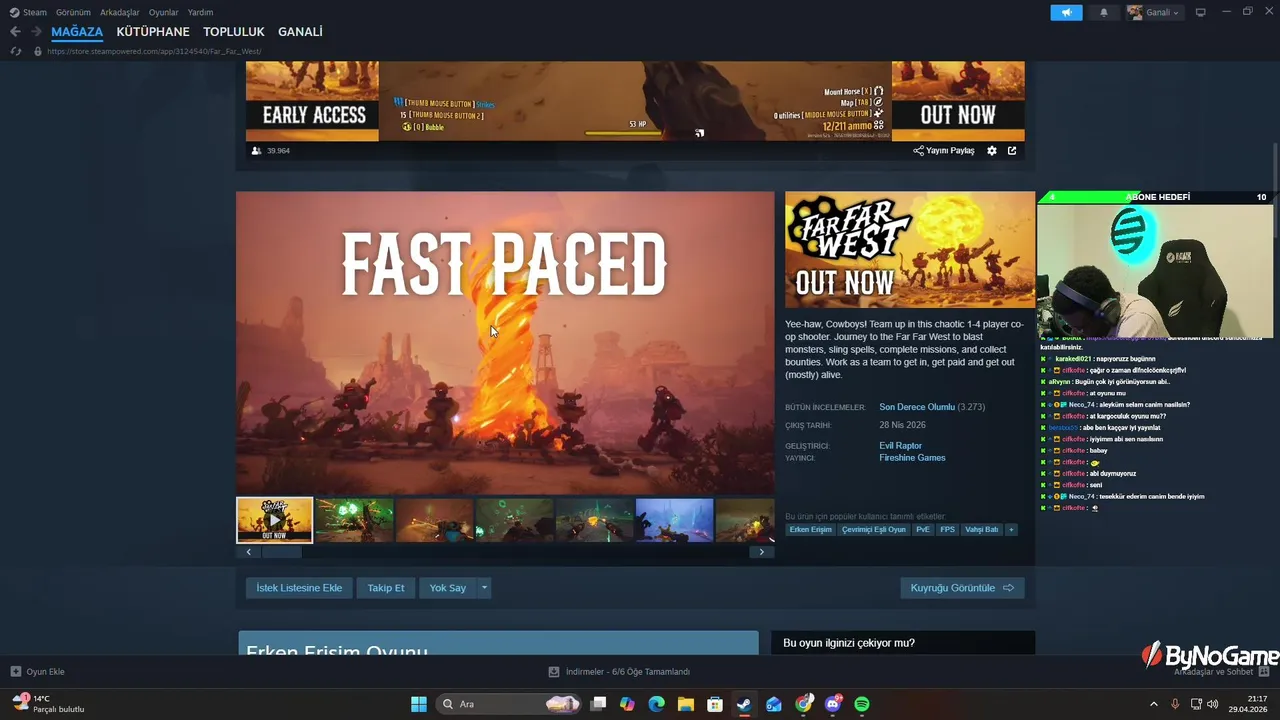The width and height of the screenshot is (1280, 720).
Task: Click Oyun Ekle at bottom left
Action: click(x=38, y=672)
